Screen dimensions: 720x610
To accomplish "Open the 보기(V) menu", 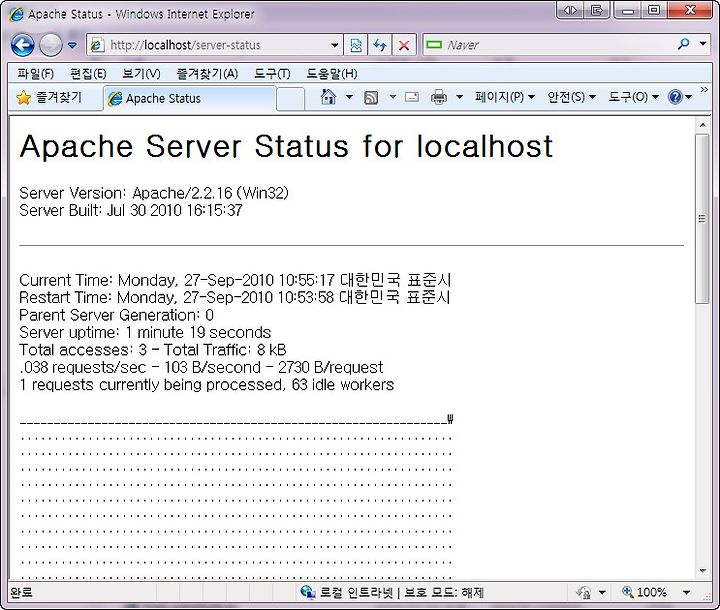I will coord(141,73).
